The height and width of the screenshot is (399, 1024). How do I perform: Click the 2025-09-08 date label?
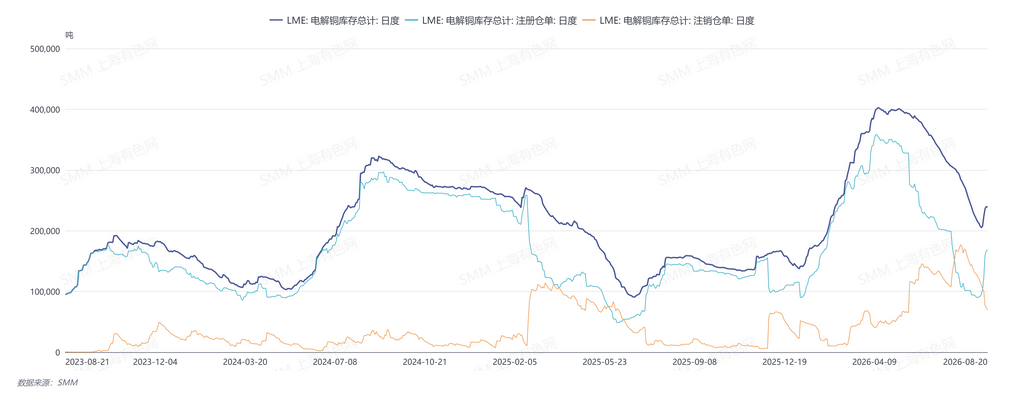click(694, 361)
